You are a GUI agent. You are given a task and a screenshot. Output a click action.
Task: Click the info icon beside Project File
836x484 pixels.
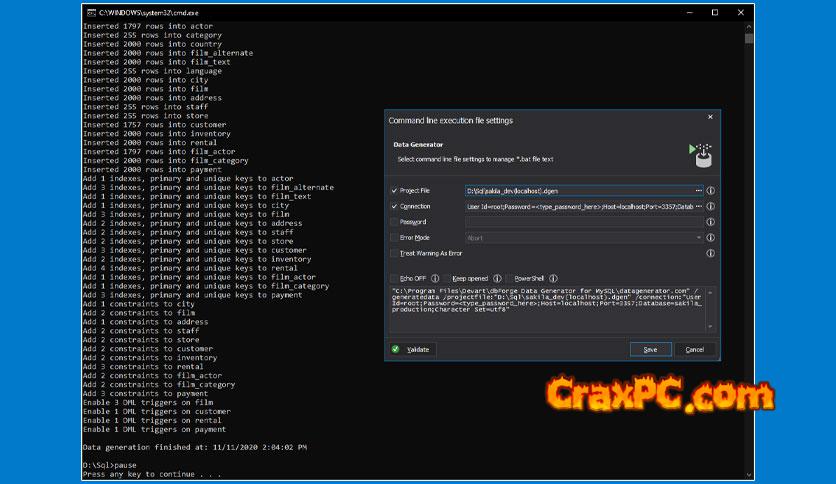pos(710,190)
